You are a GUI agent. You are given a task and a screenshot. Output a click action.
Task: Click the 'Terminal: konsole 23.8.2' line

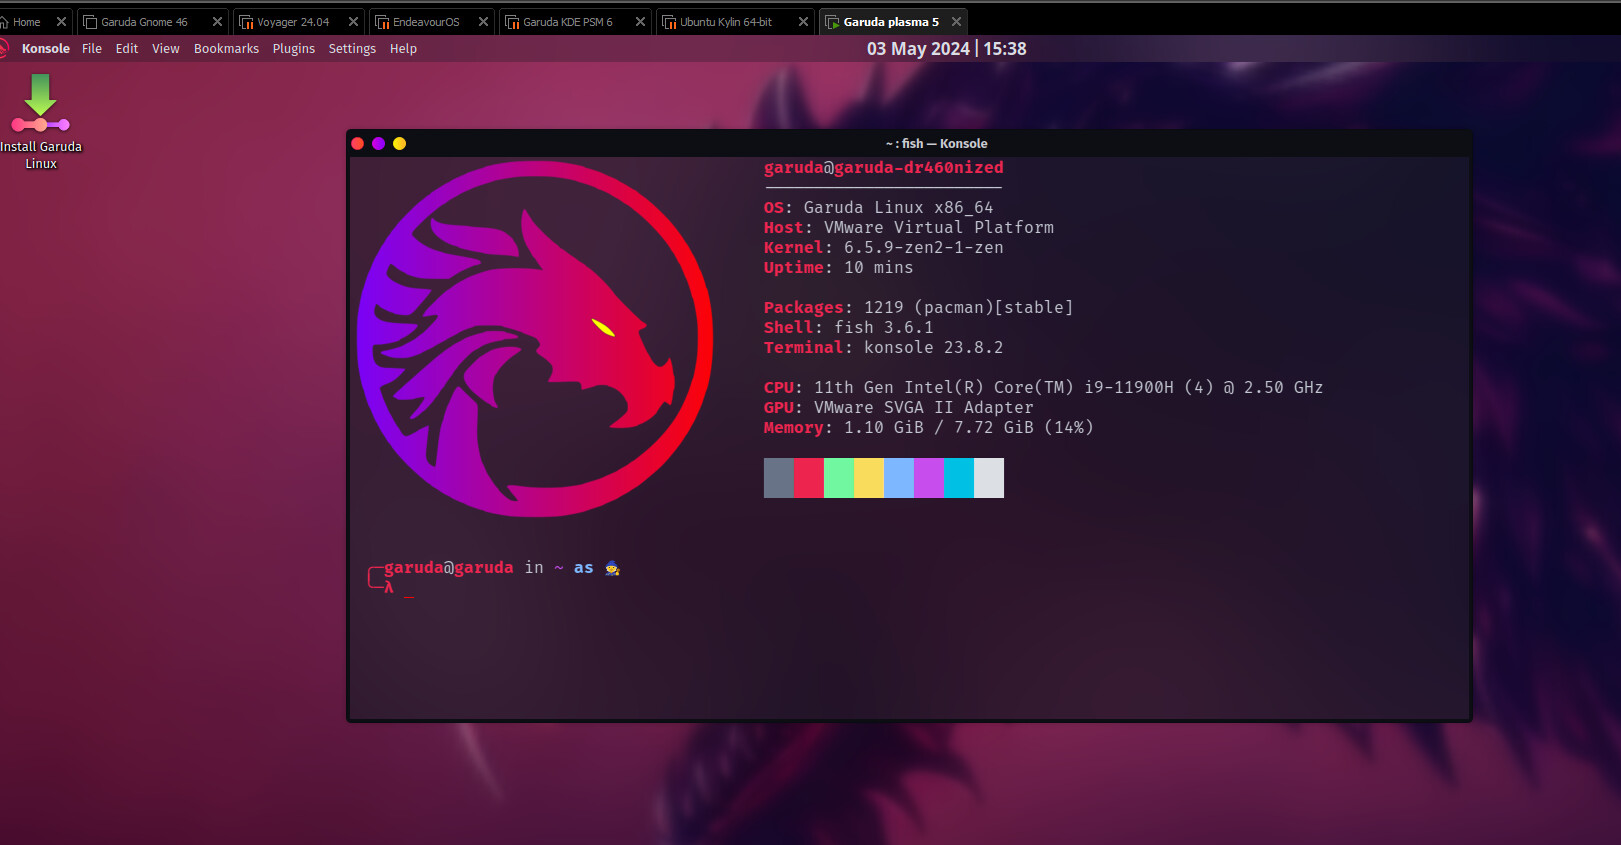(884, 348)
